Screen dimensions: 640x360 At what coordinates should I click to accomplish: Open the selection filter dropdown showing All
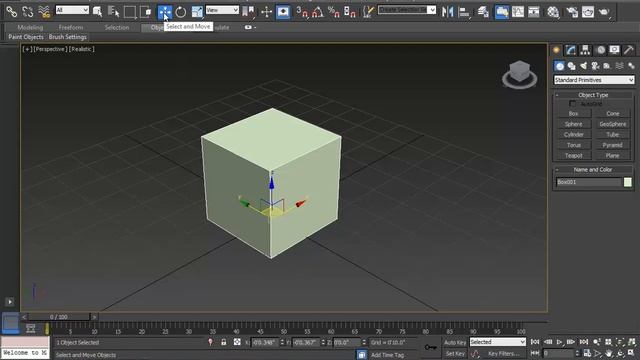[x=72, y=10]
